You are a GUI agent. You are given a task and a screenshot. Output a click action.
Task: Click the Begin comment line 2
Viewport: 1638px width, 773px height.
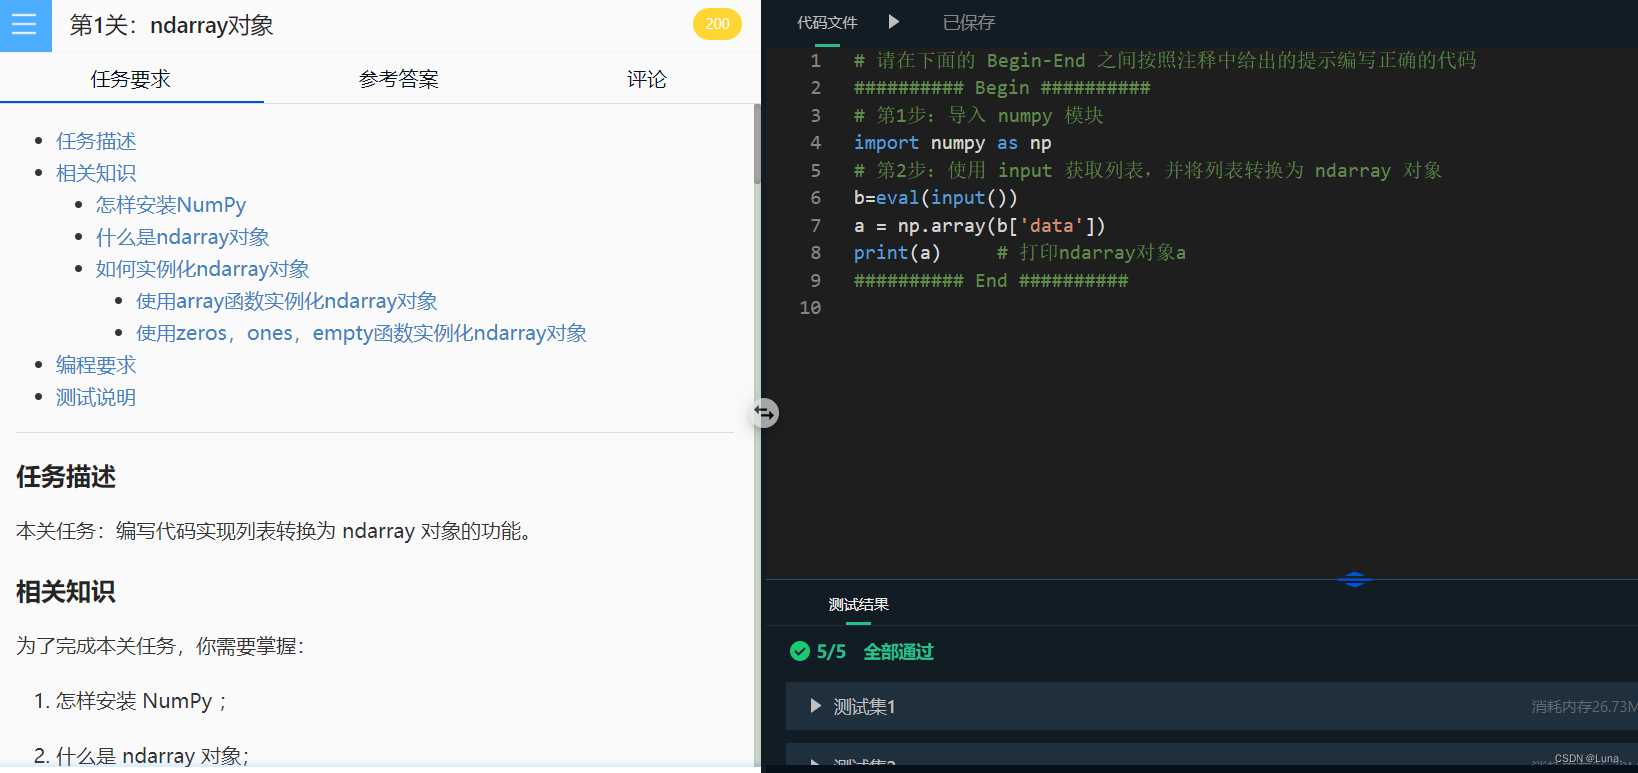pos(1002,88)
